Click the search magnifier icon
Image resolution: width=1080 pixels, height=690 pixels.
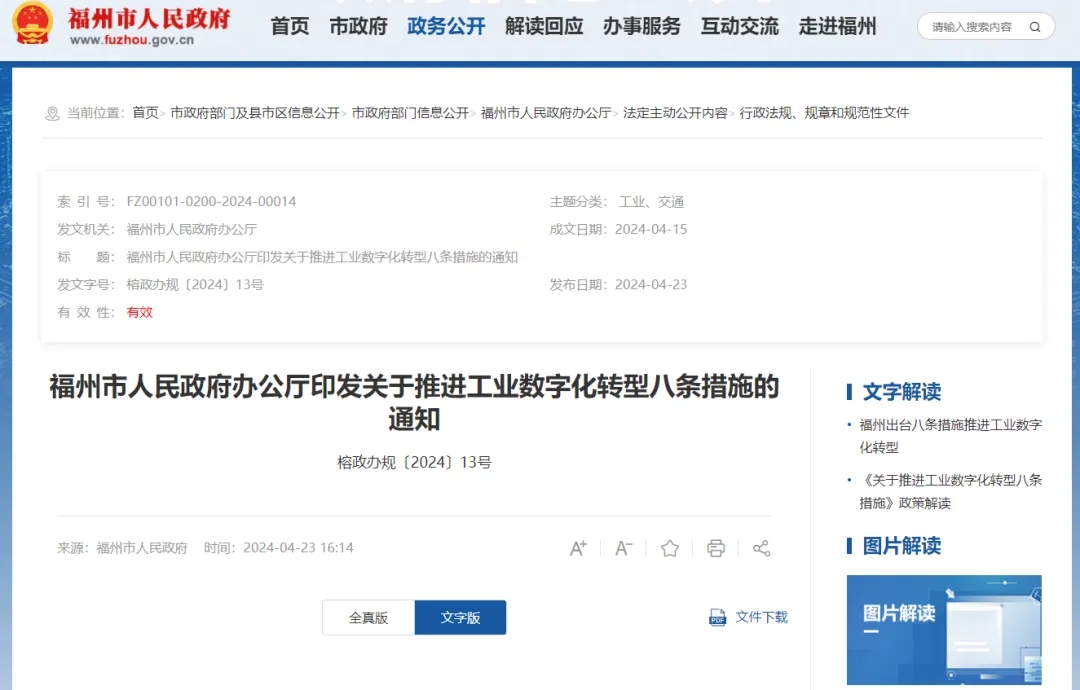point(1035,27)
